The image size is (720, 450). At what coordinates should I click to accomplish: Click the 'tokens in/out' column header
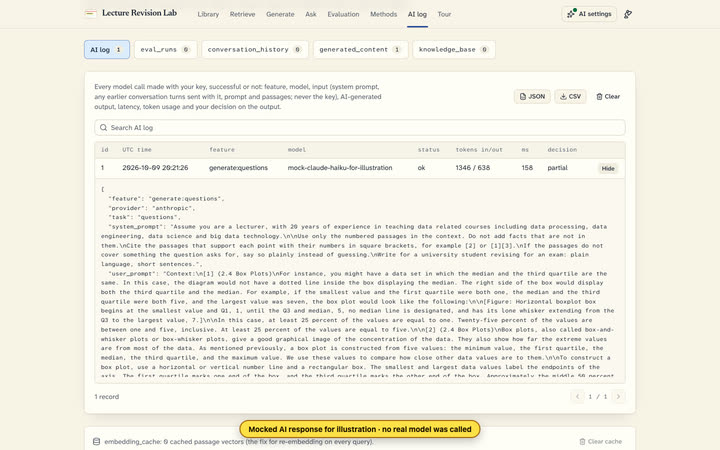coord(479,150)
